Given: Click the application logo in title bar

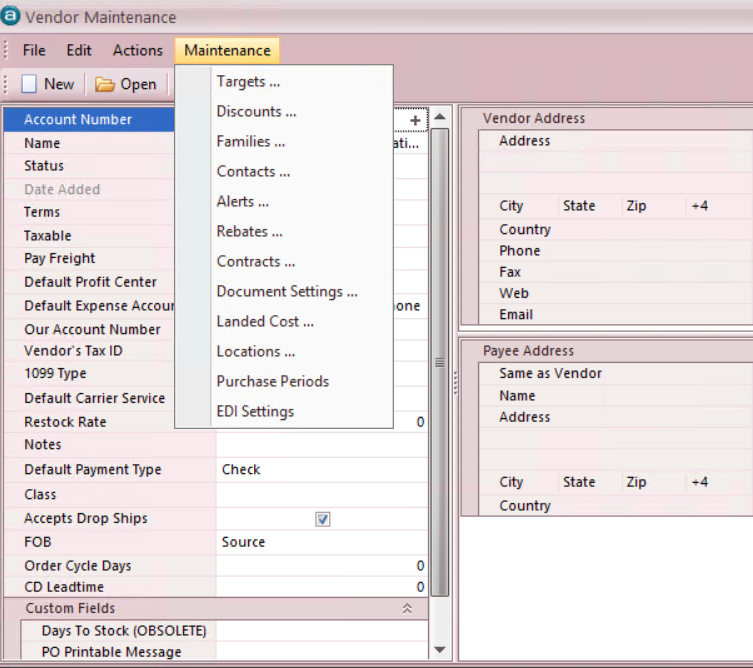Looking at the screenshot, I should click(x=11, y=17).
